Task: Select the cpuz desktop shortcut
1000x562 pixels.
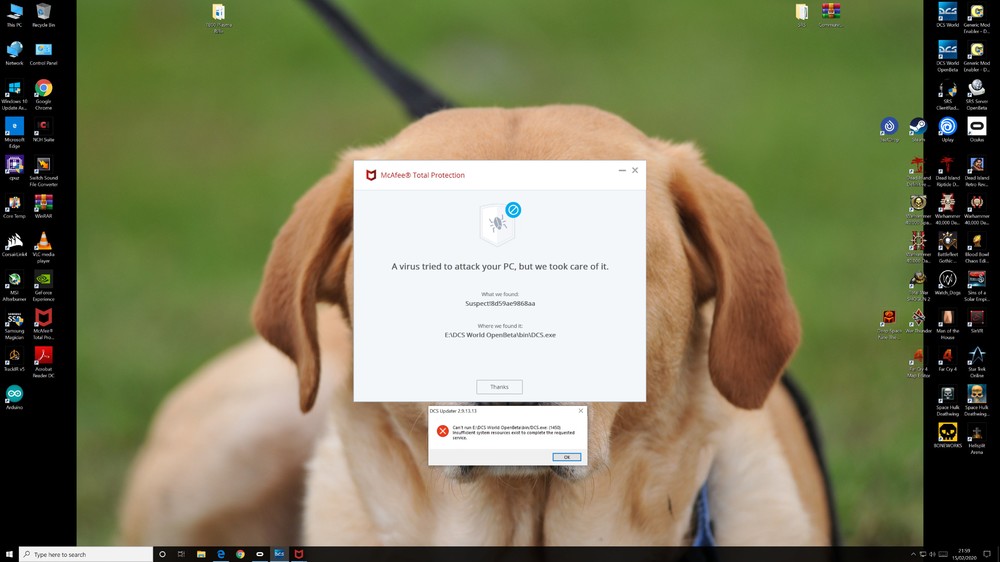Action: [x=14, y=168]
